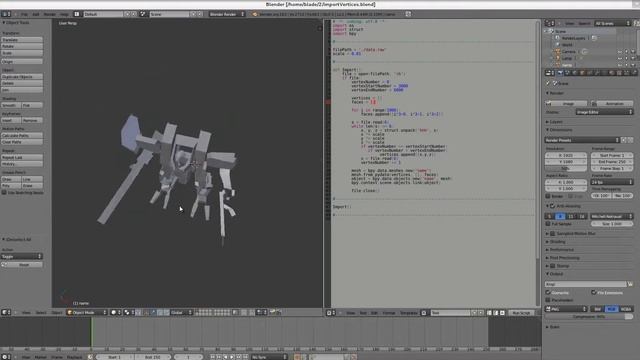Image resolution: width=640 pixels, height=360 pixels.
Task: Open the Help menu in info header
Action: (64, 14)
